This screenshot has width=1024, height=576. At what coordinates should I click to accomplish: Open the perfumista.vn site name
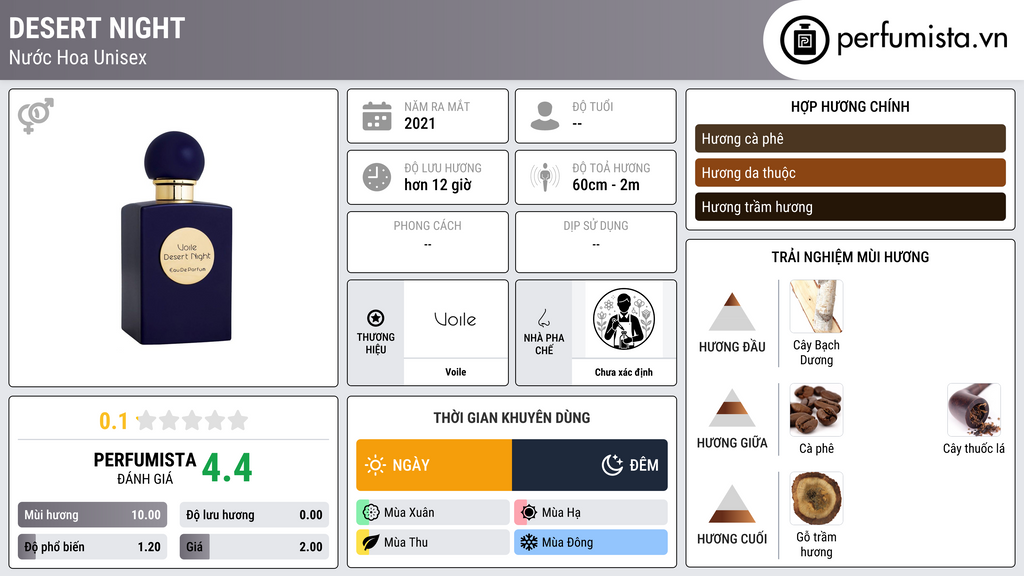[922, 39]
